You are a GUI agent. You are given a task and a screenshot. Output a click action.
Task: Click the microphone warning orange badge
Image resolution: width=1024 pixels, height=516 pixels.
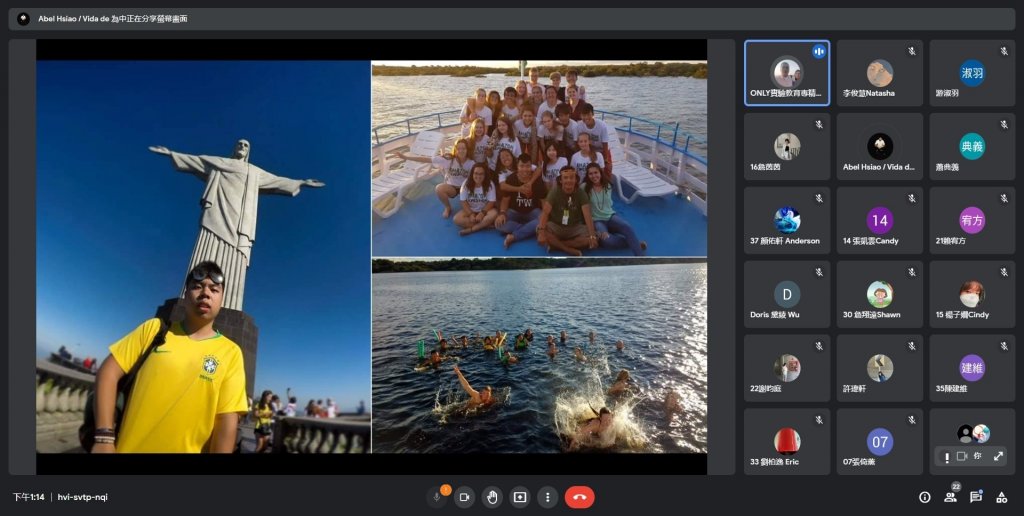445,489
